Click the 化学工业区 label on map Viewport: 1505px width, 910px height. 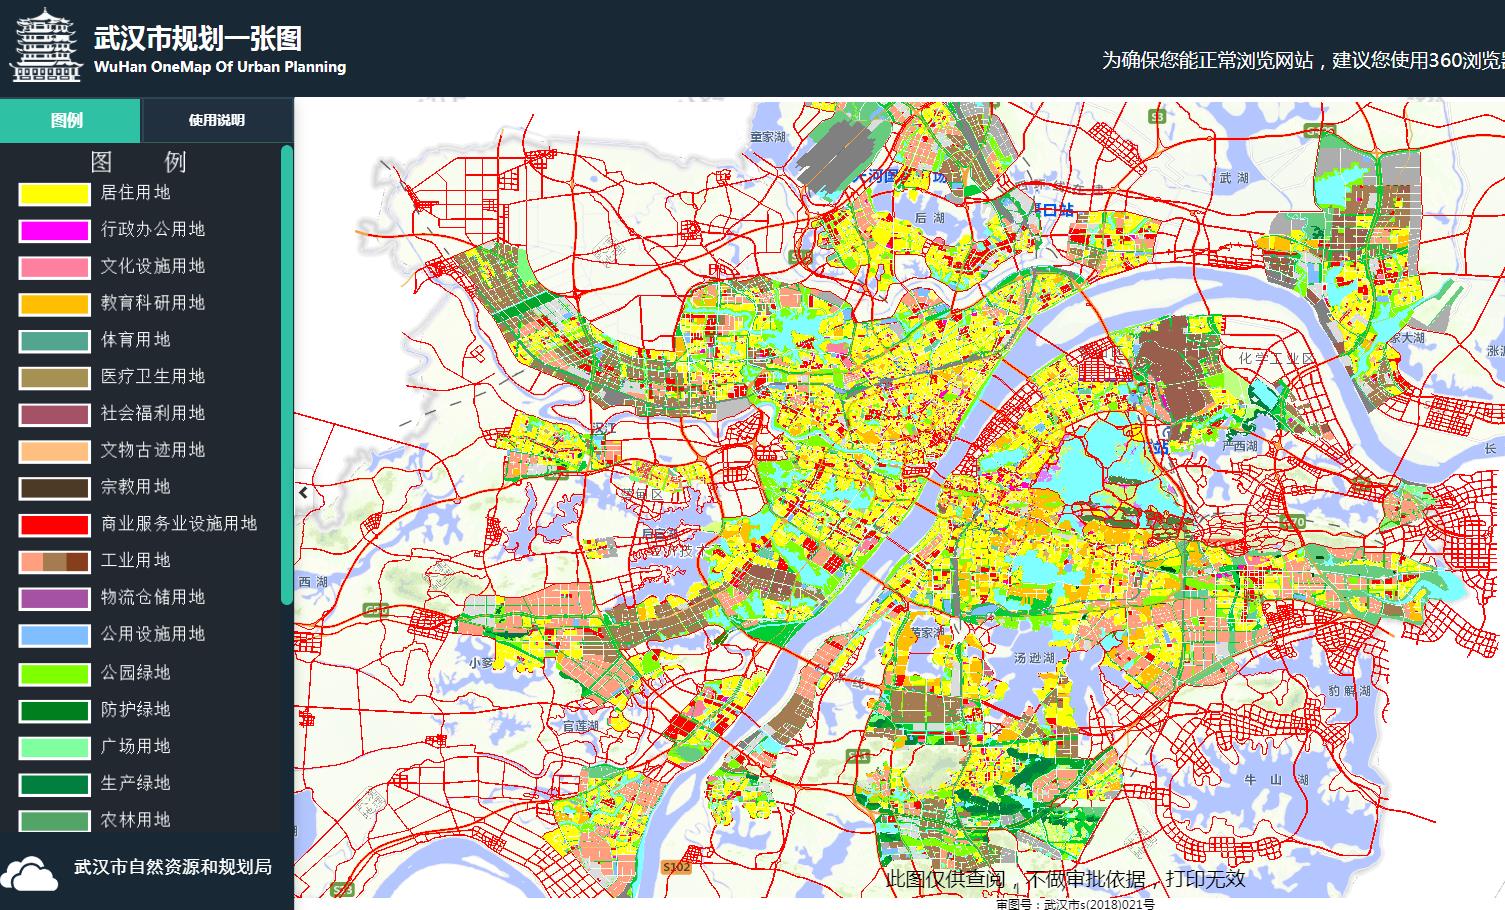[x=1276, y=358]
